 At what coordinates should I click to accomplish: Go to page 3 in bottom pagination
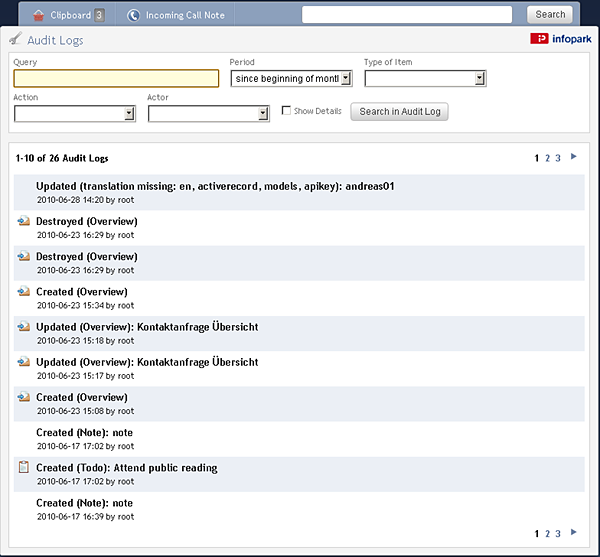click(558, 534)
